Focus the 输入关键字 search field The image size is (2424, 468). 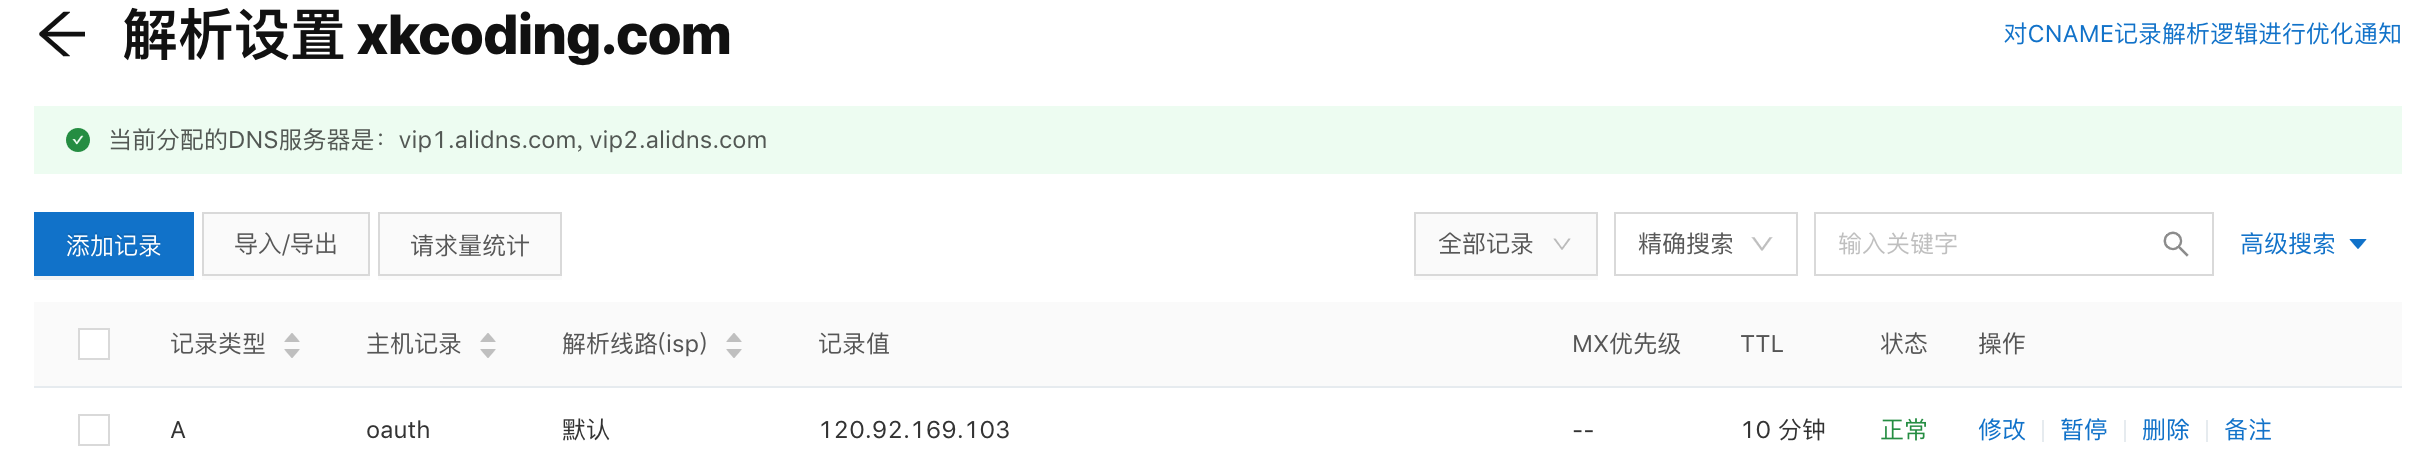pyautogui.click(x=1990, y=244)
